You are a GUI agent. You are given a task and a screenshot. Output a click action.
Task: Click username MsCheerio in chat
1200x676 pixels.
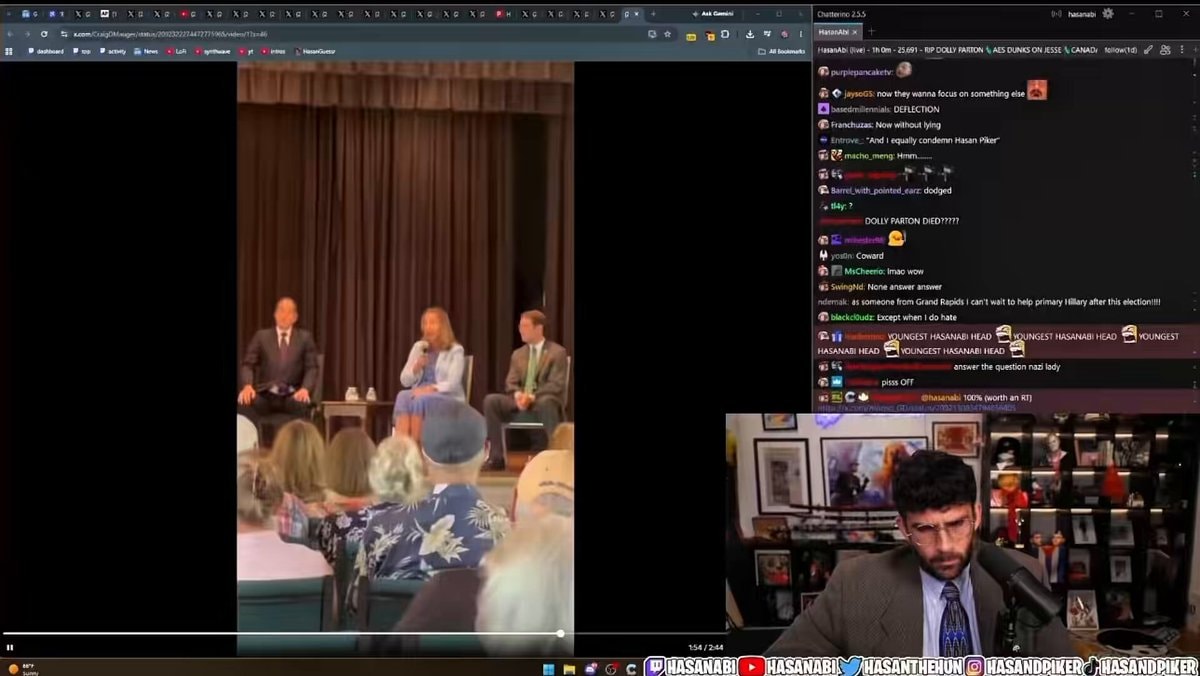coord(863,271)
